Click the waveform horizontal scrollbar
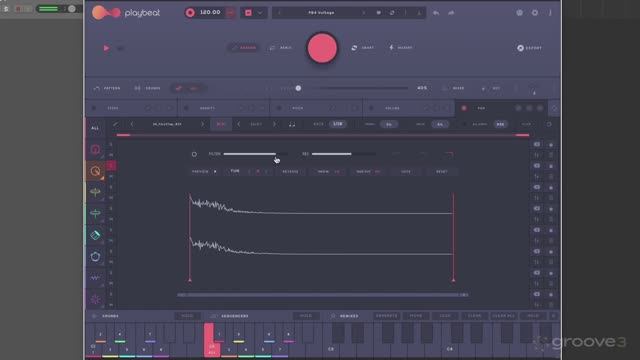This screenshot has width=640, height=360. pos(322,295)
